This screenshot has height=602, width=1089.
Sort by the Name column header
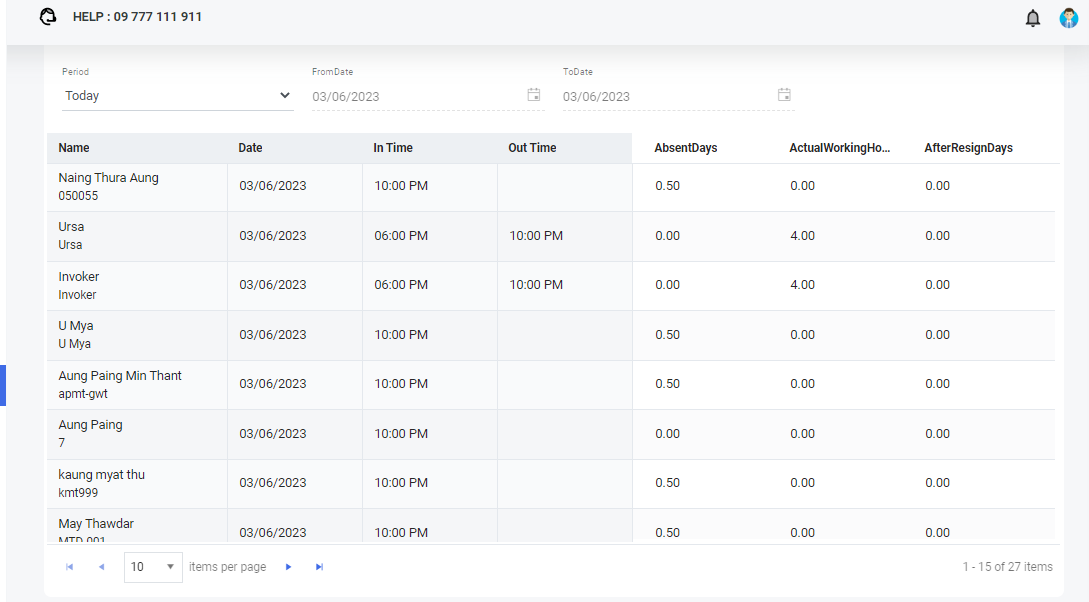pos(74,148)
